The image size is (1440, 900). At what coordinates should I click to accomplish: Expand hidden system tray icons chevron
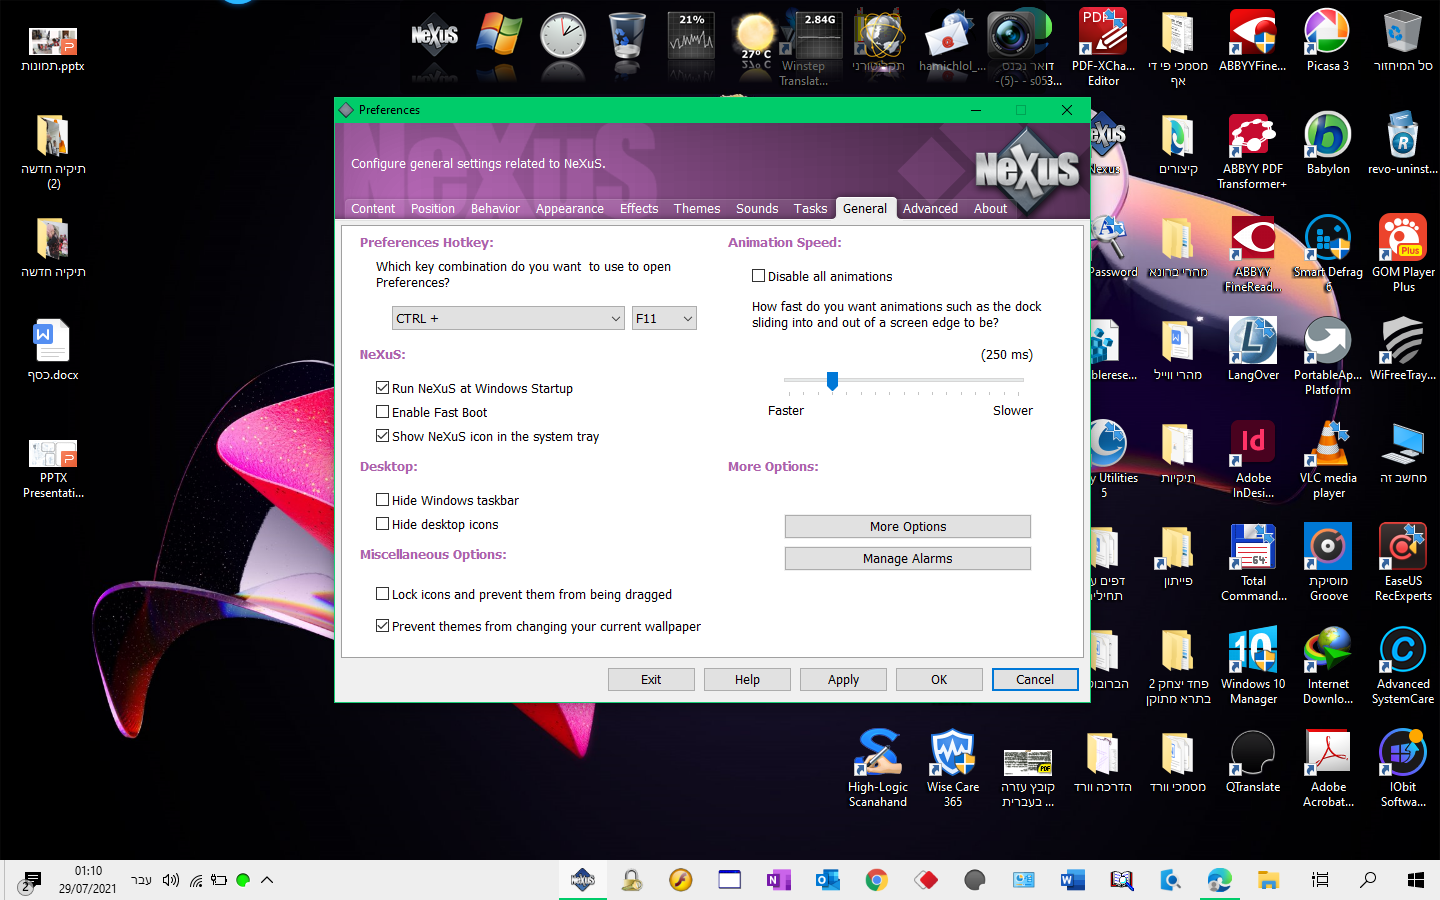(x=267, y=880)
